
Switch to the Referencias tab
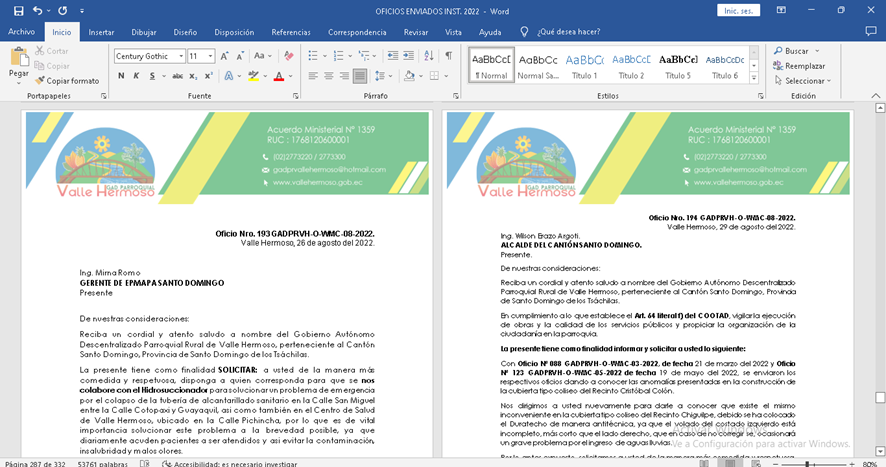[291, 32]
